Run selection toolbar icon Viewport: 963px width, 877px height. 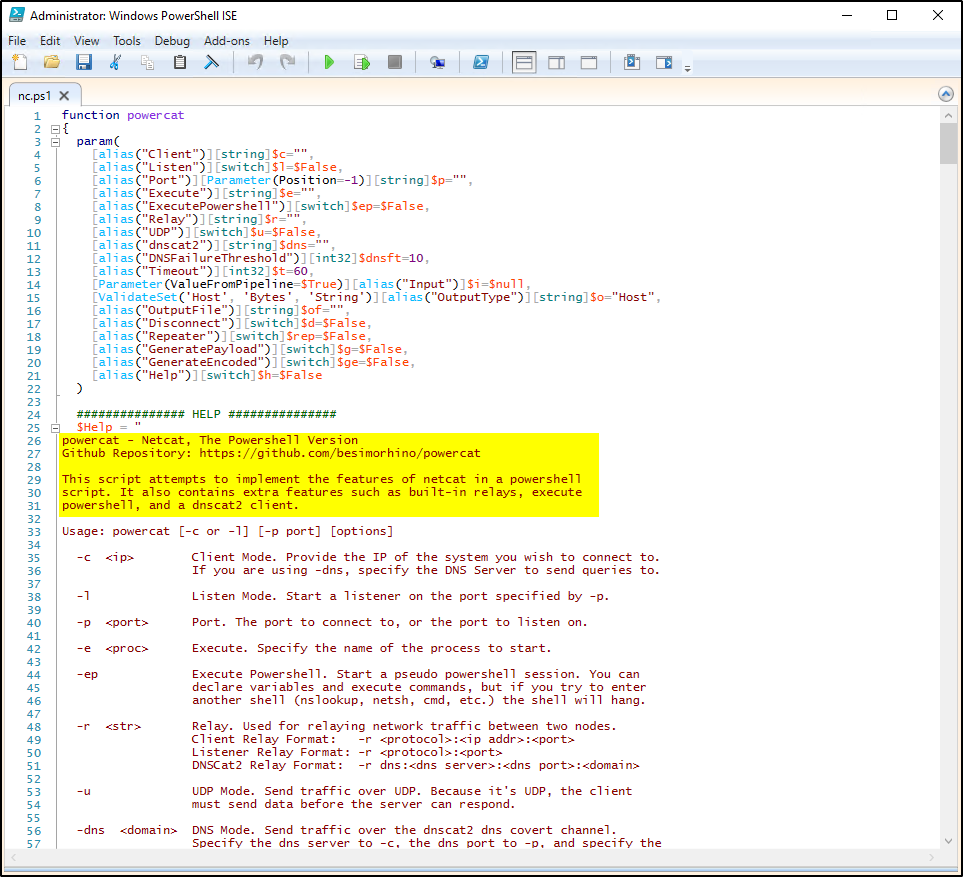point(362,62)
